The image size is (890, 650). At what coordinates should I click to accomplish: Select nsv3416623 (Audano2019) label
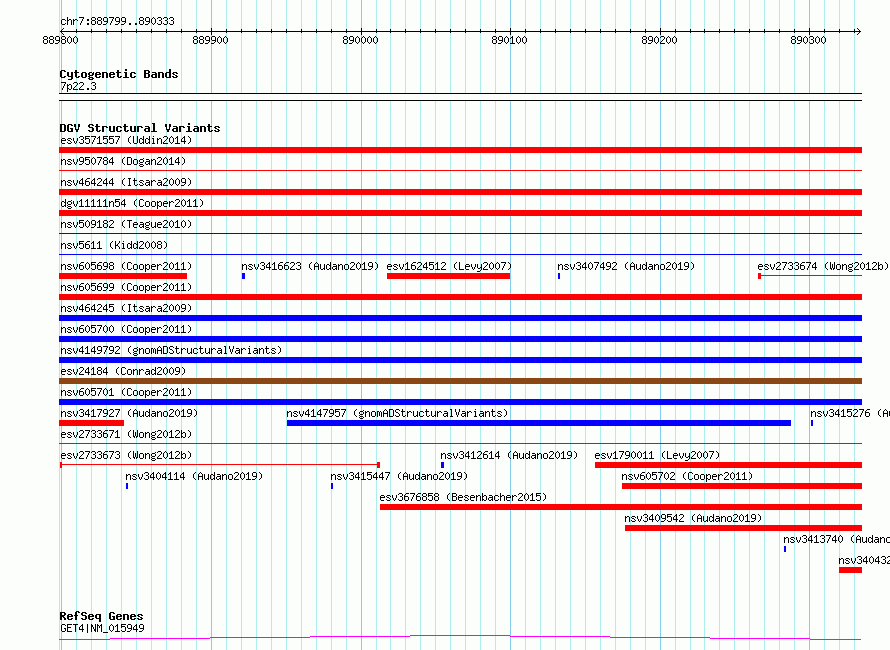(310, 266)
